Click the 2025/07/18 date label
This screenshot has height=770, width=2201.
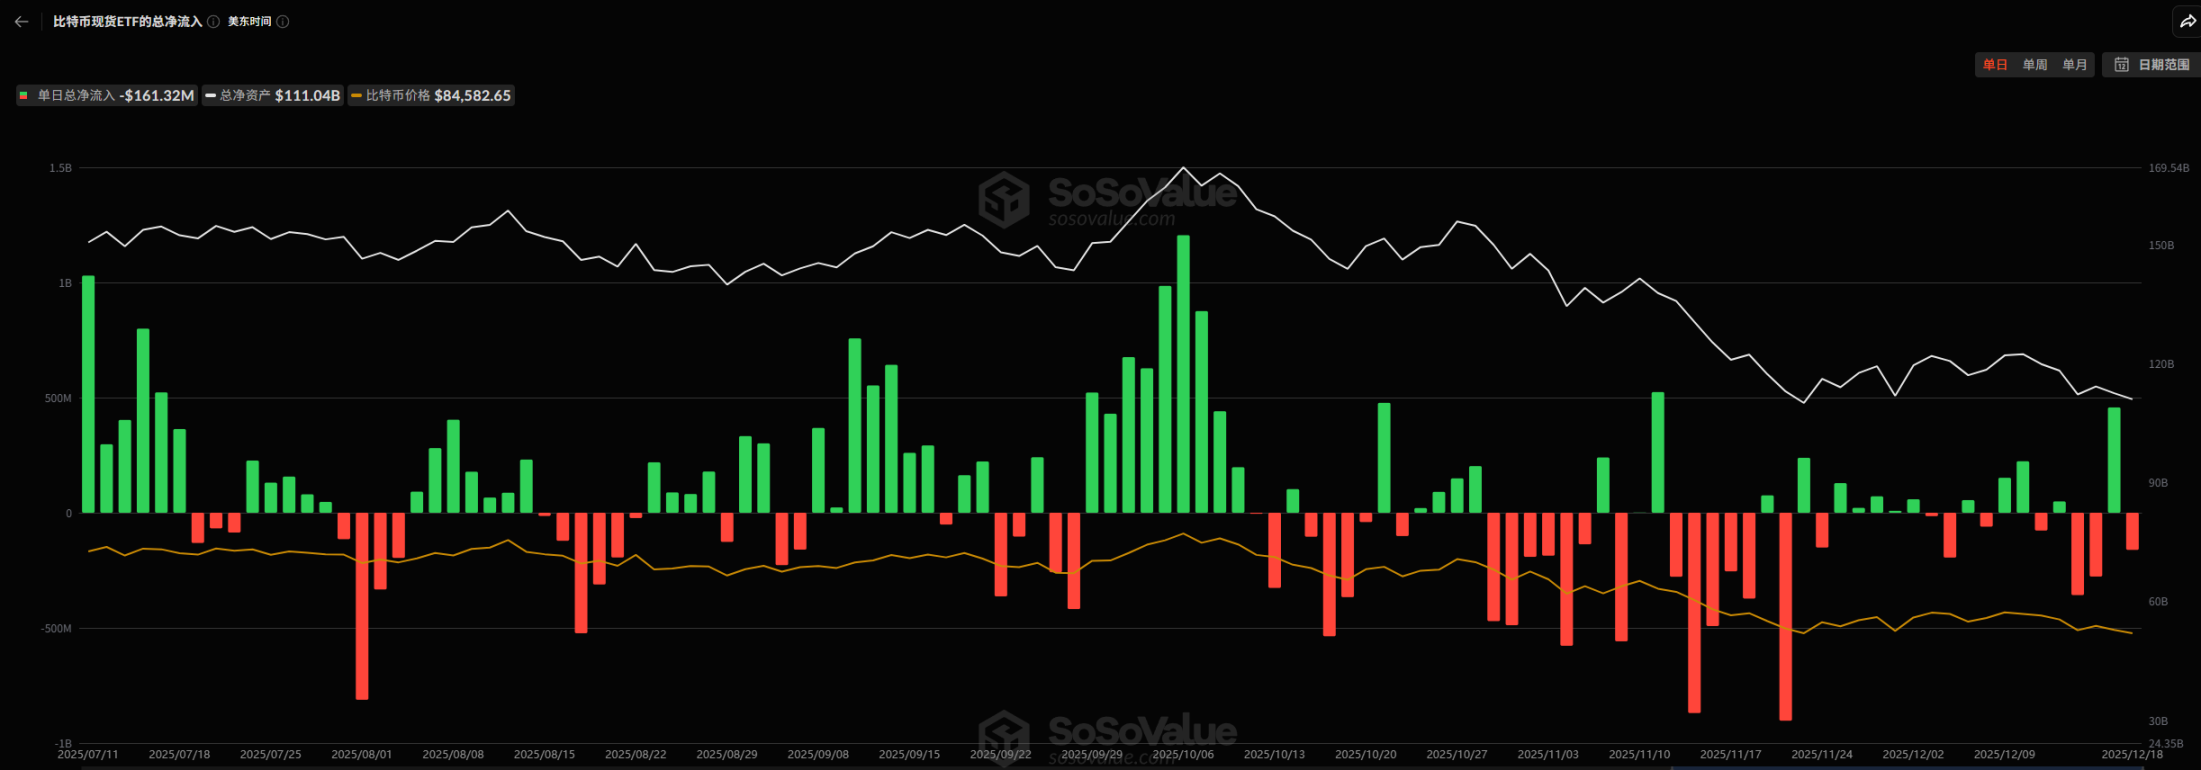[x=179, y=754]
